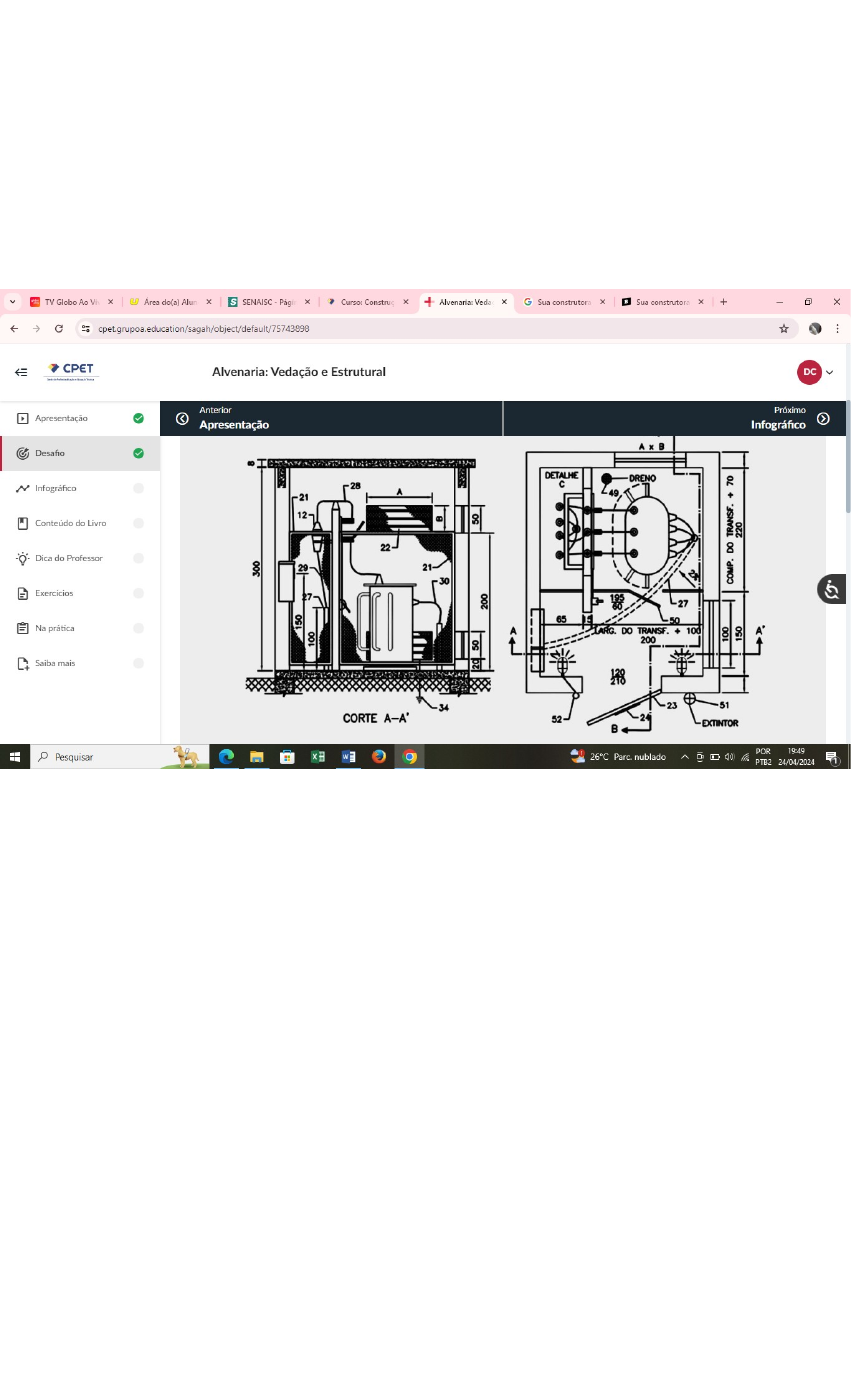Click the status circle beside Infográfico

coord(138,488)
